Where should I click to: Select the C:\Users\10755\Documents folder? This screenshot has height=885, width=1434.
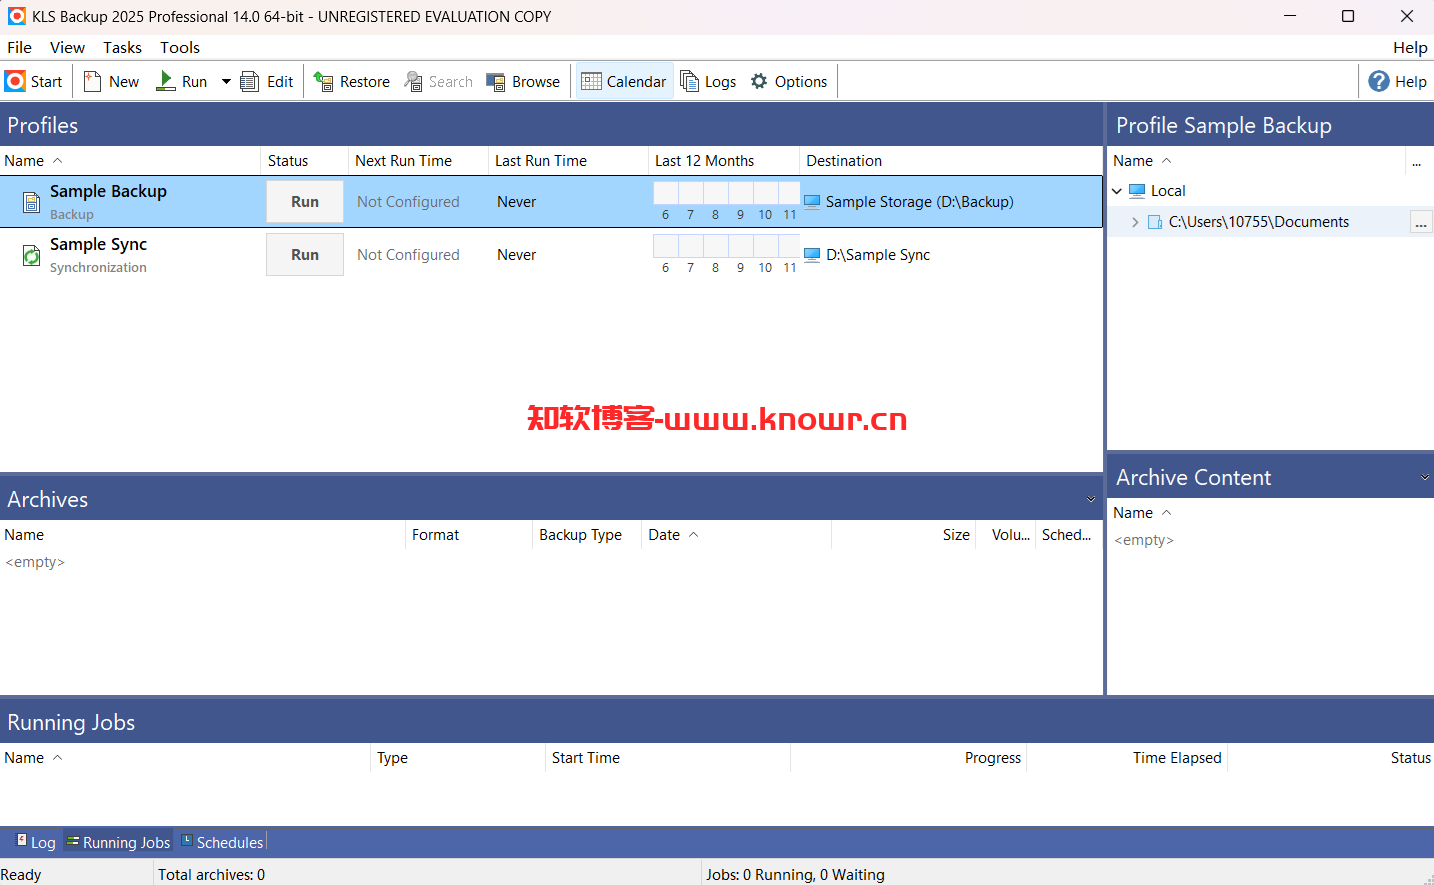click(x=1258, y=222)
